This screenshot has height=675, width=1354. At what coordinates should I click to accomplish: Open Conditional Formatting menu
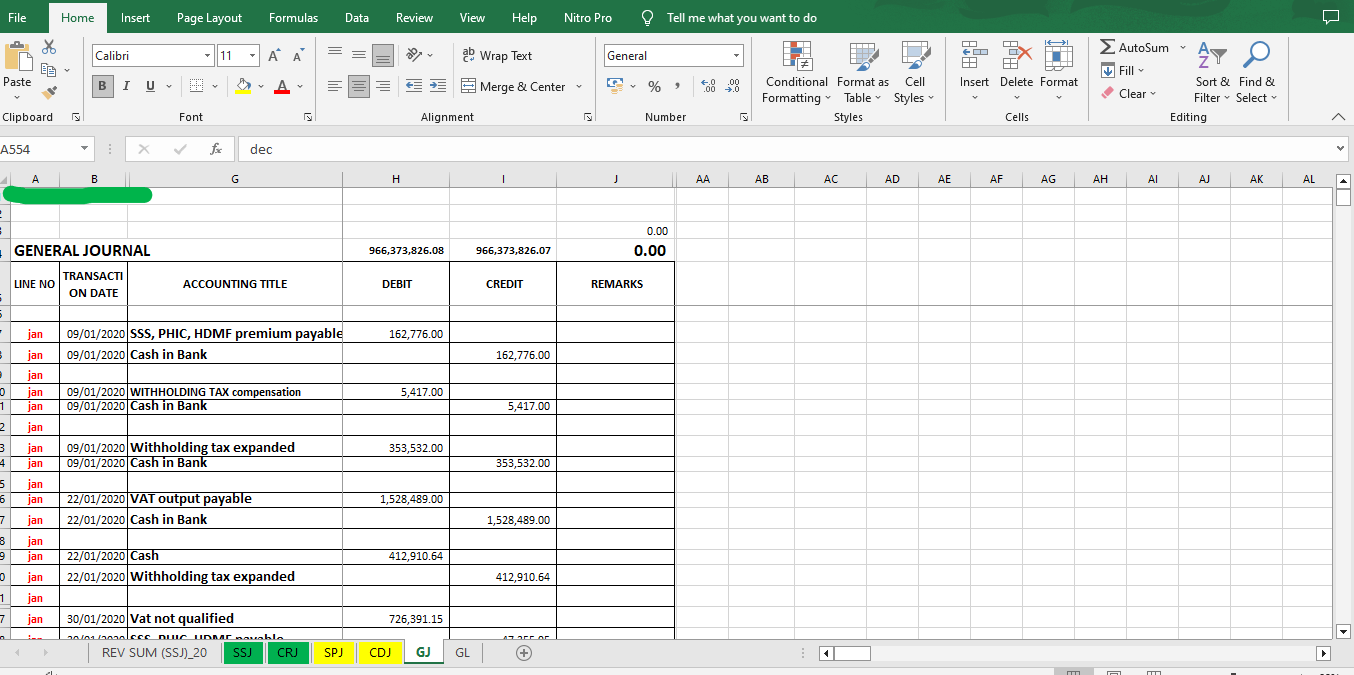coord(796,72)
